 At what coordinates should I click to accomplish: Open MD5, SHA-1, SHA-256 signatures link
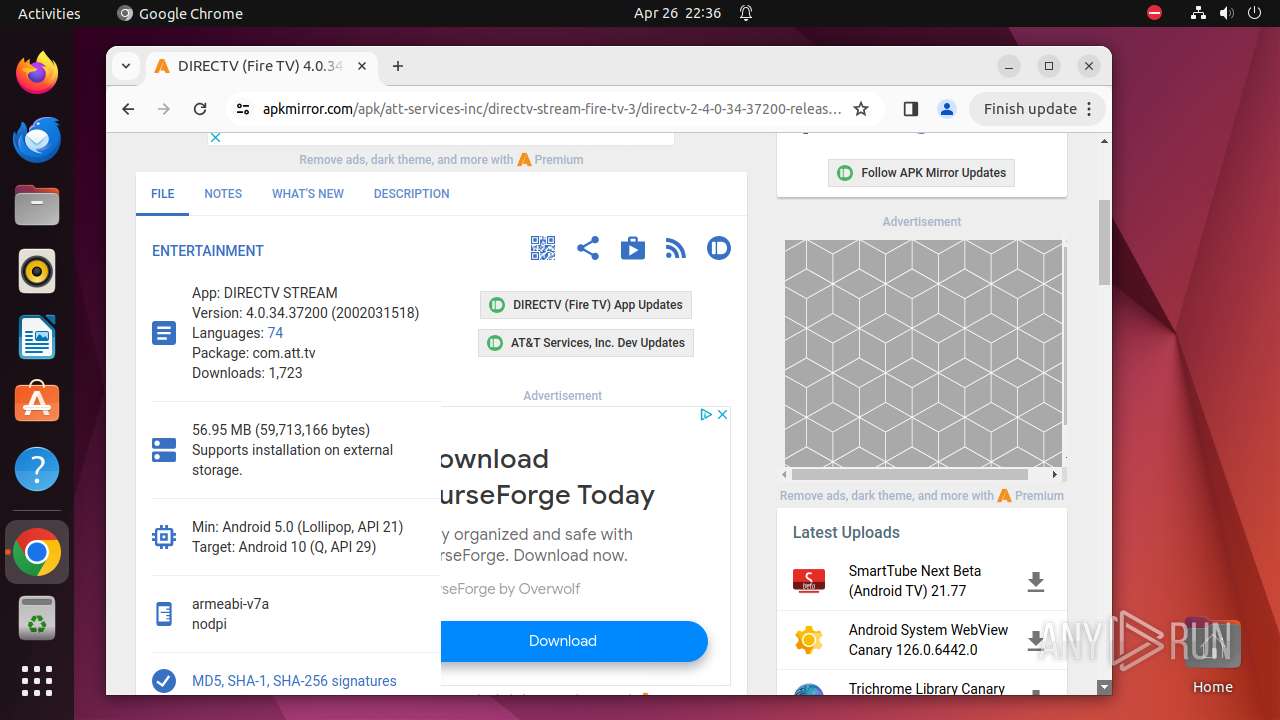click(x=294, y=681)
